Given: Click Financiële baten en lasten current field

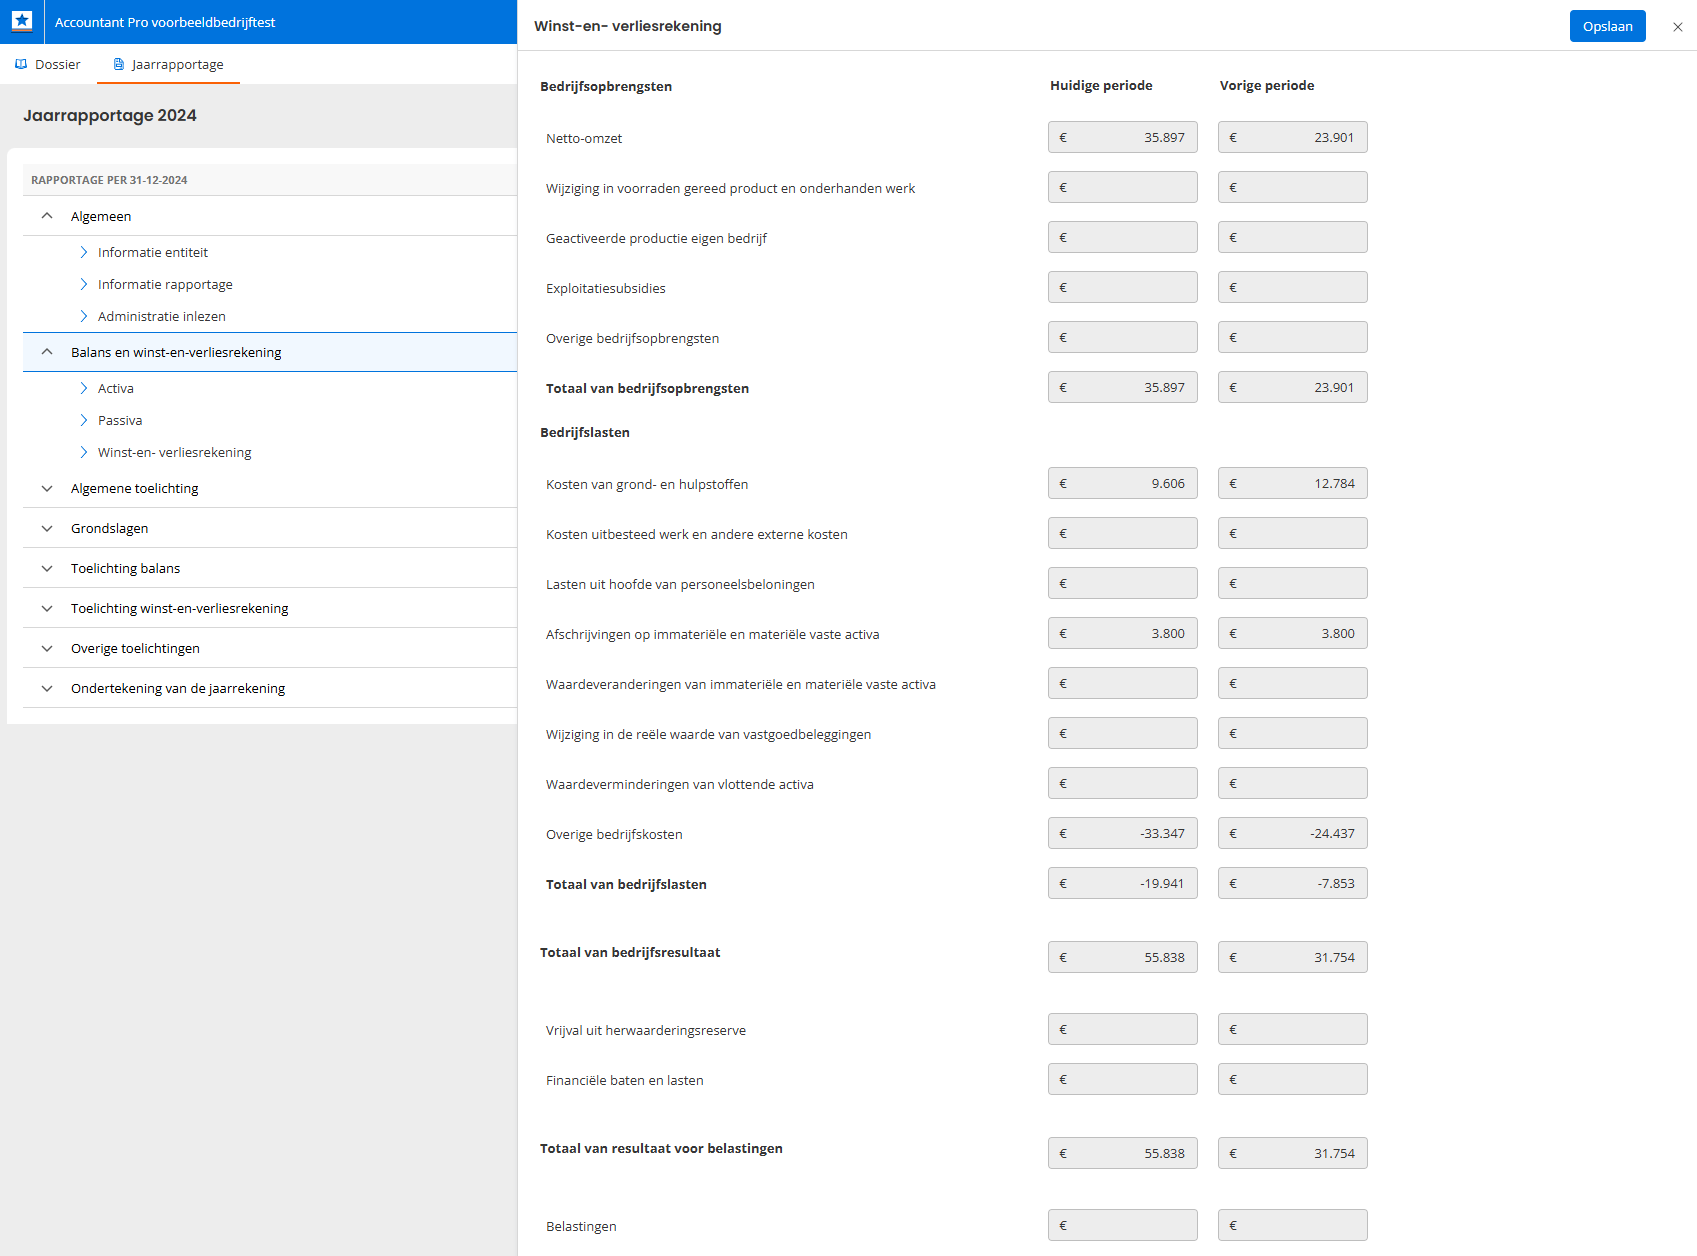Looking at the screenshot, I should coord(1123,1079).
